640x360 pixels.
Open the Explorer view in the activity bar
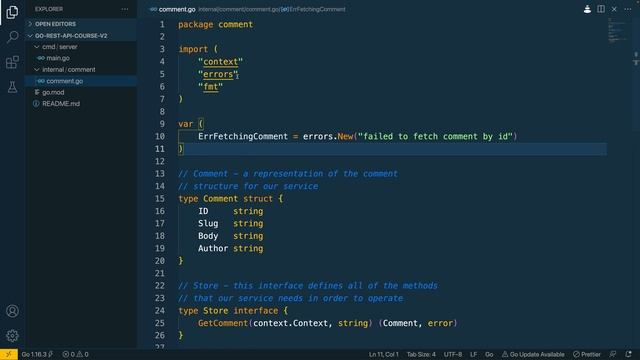click(12, 12)
